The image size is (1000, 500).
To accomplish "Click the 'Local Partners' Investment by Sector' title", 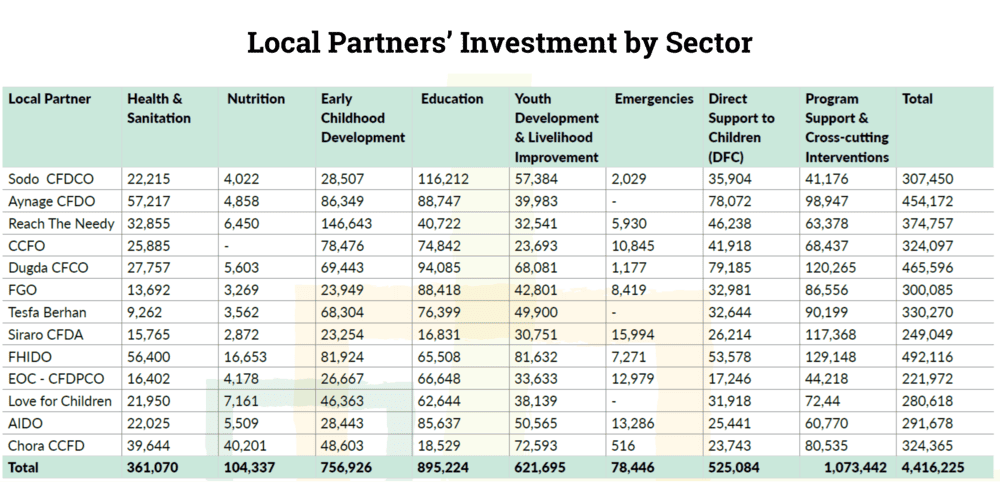I will coord(499,43).
